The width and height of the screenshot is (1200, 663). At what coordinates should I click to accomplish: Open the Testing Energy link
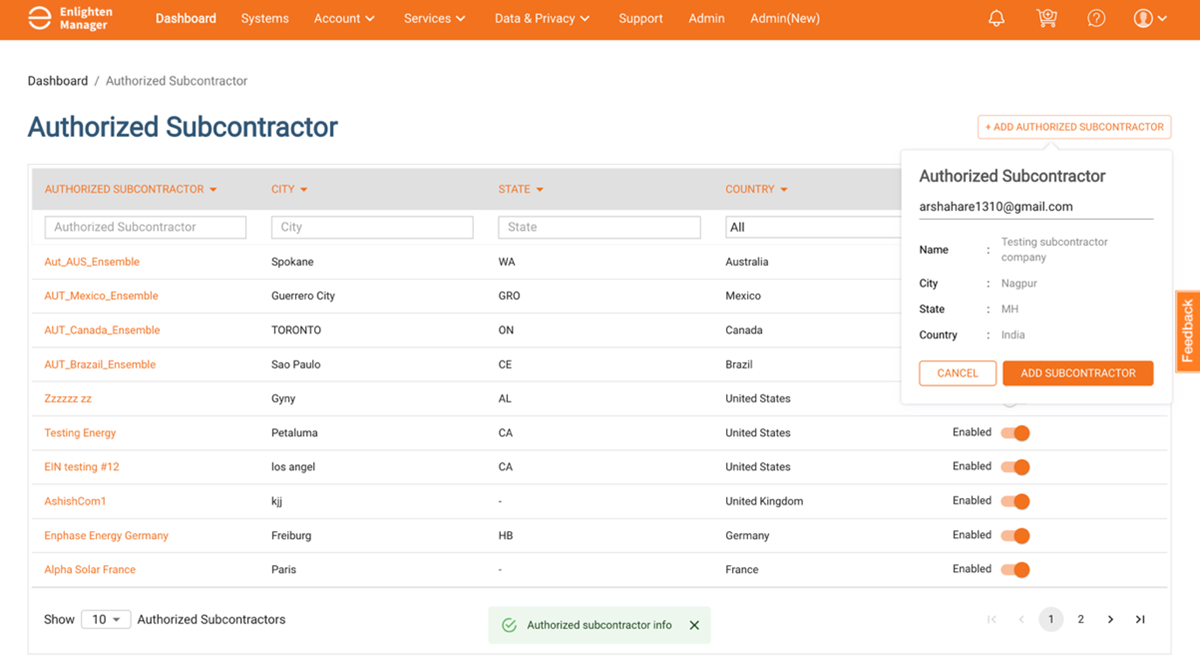coord(80,433)
